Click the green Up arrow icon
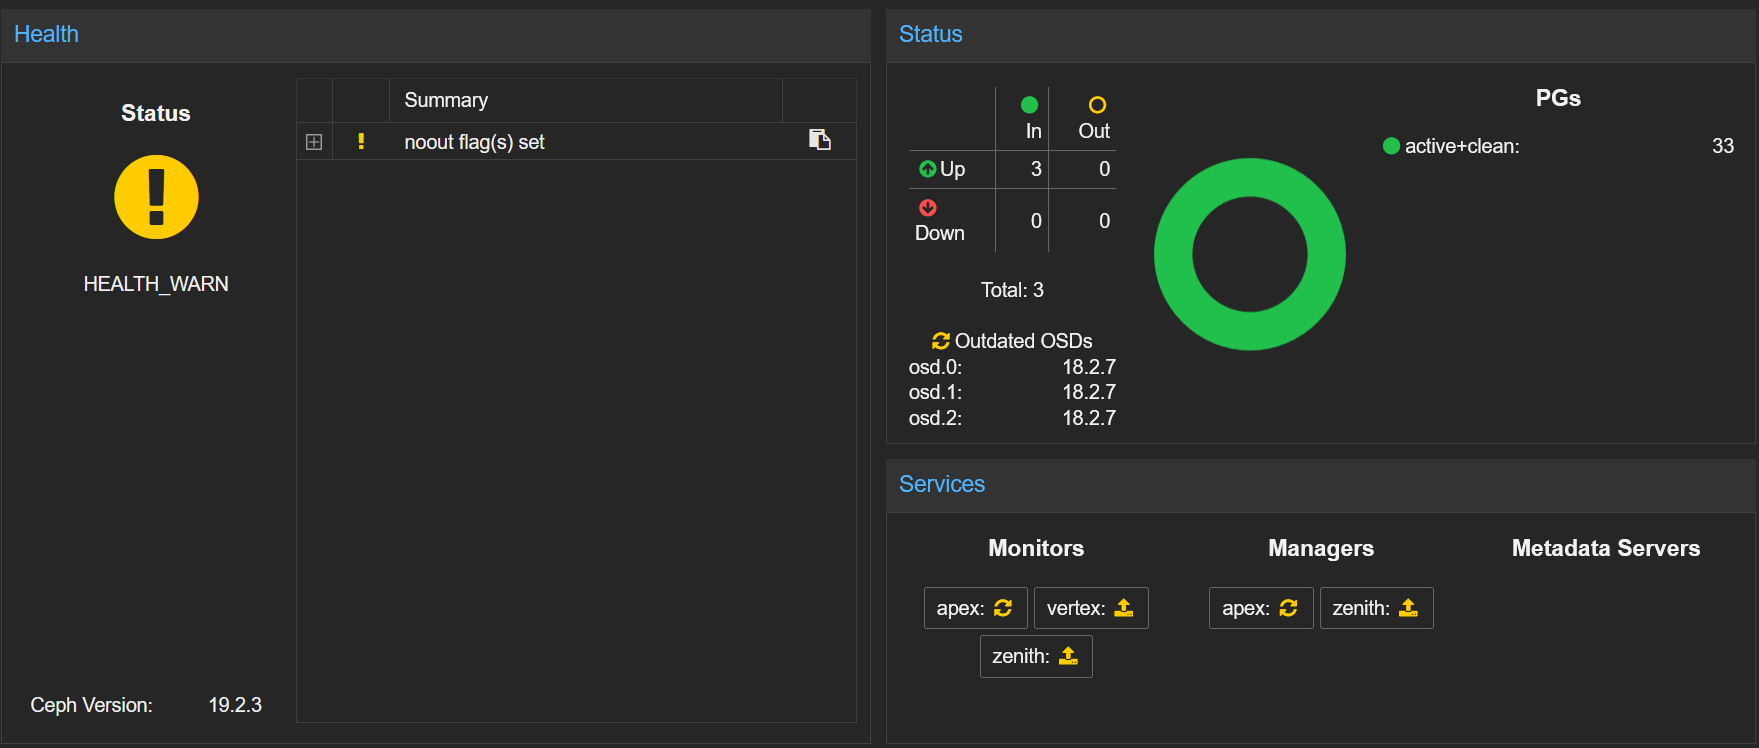 [928, 169]
